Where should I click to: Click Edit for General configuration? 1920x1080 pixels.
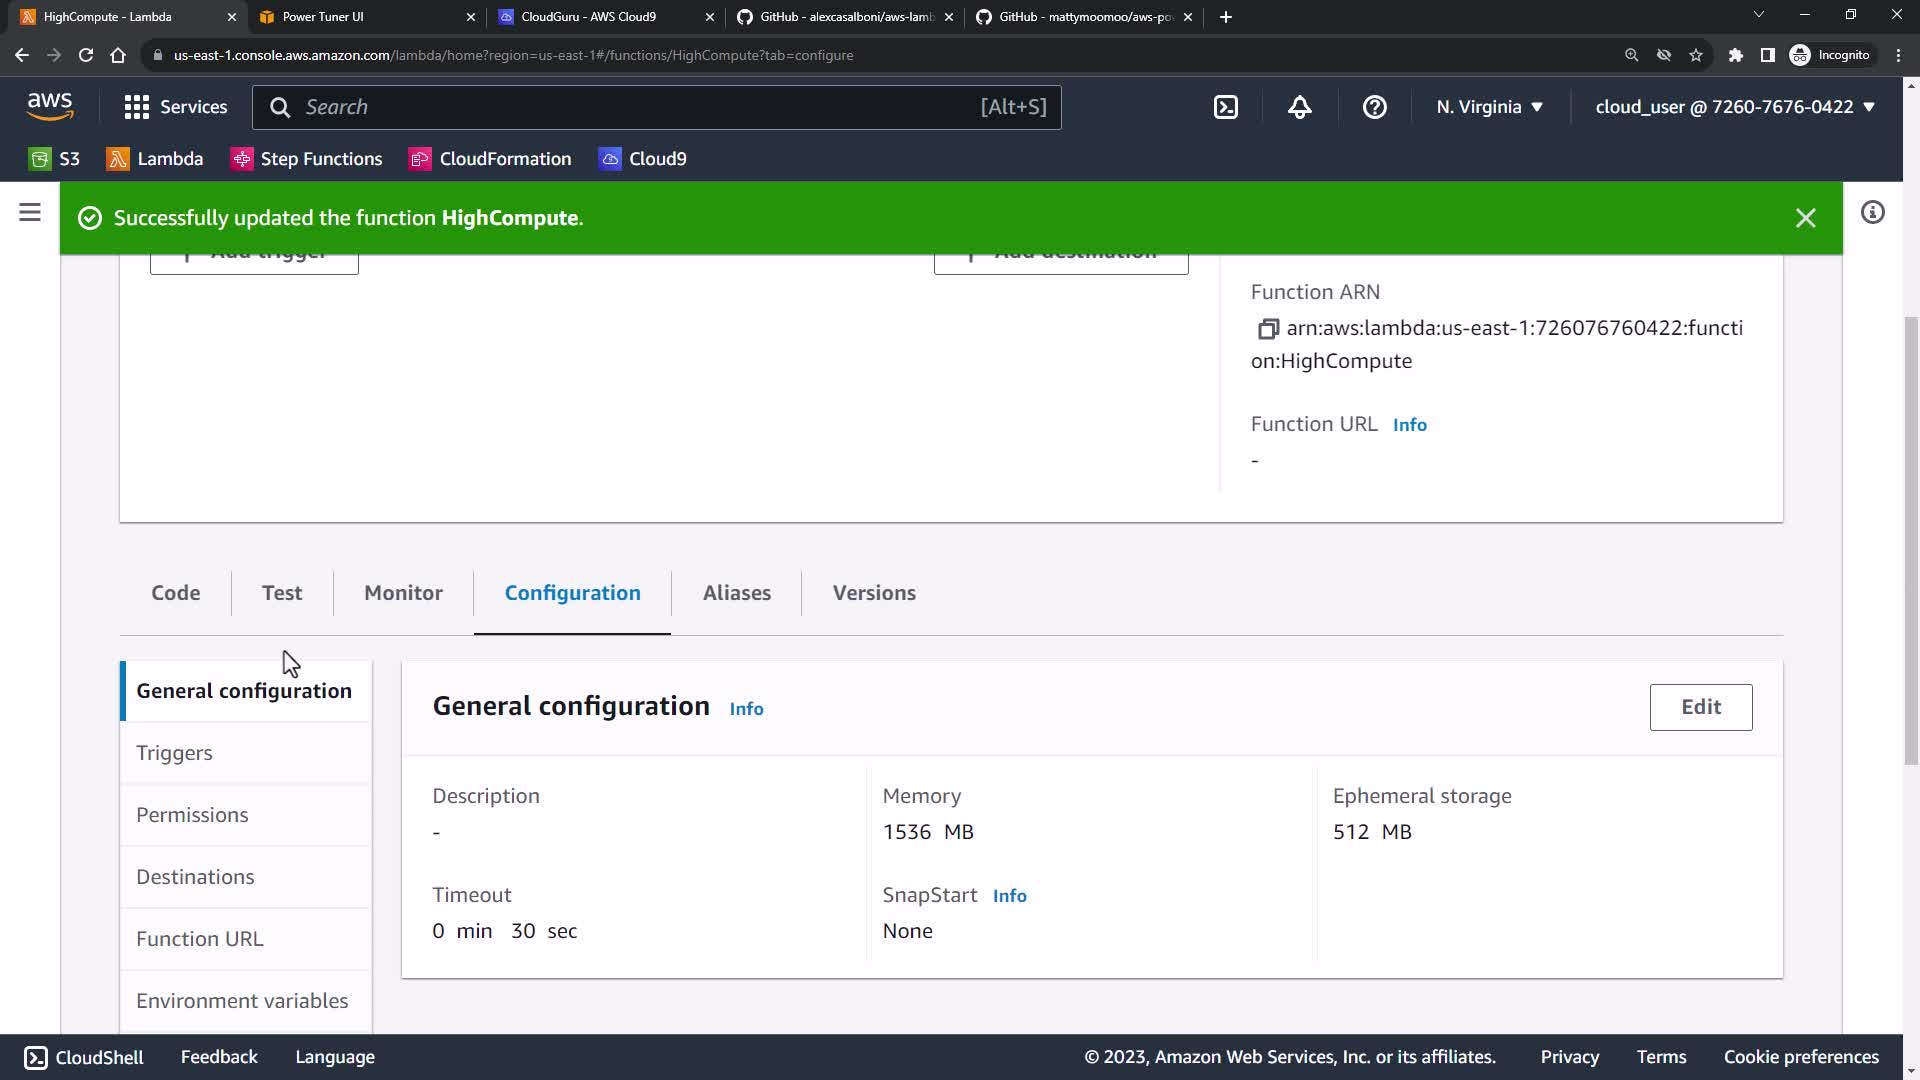click(1700, 707)
